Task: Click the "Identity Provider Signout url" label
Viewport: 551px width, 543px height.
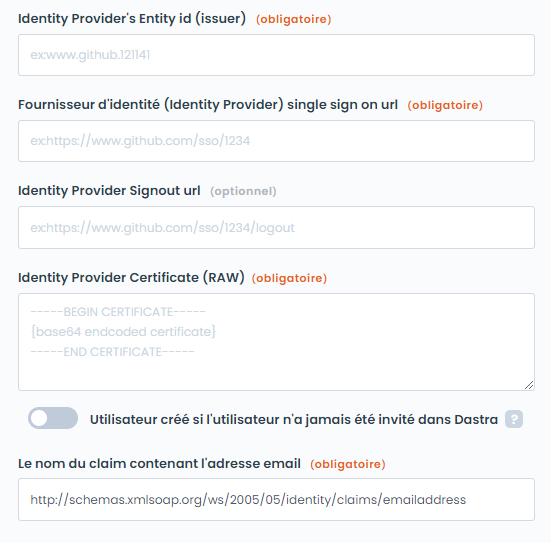Action: pos(109,191)
